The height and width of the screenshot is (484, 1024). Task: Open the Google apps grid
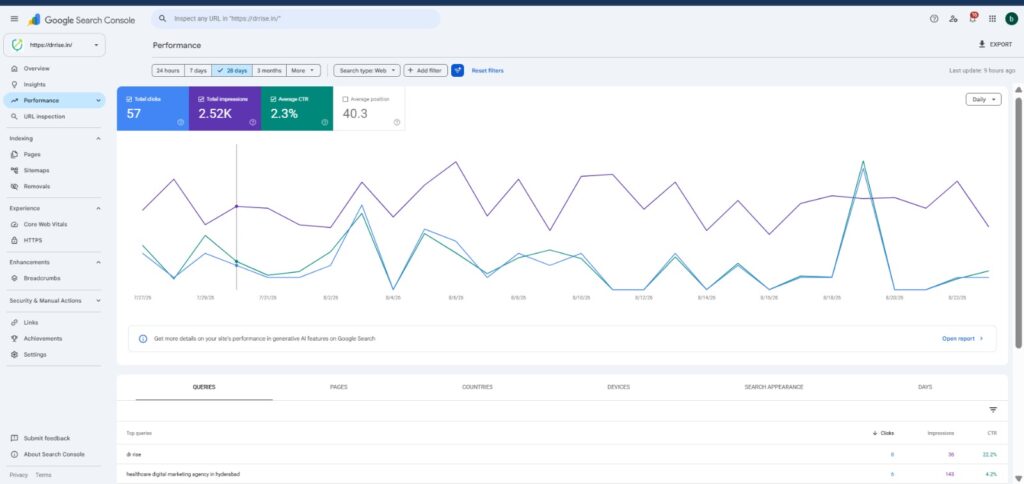tap(992, 19)
